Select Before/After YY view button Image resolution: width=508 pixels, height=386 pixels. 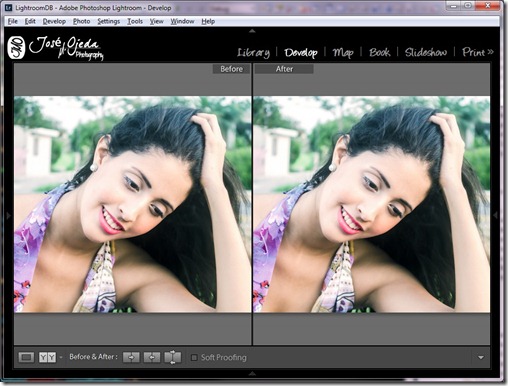pos(47,357)
